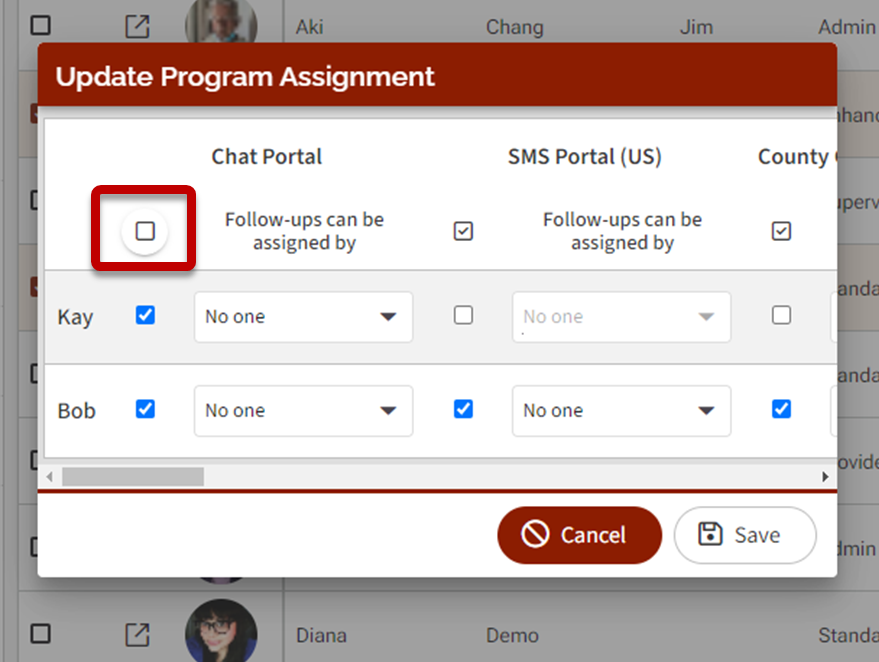Uncheck Bob's SMS Portal checkbox
879x662 pixels.
click(463, 409)
